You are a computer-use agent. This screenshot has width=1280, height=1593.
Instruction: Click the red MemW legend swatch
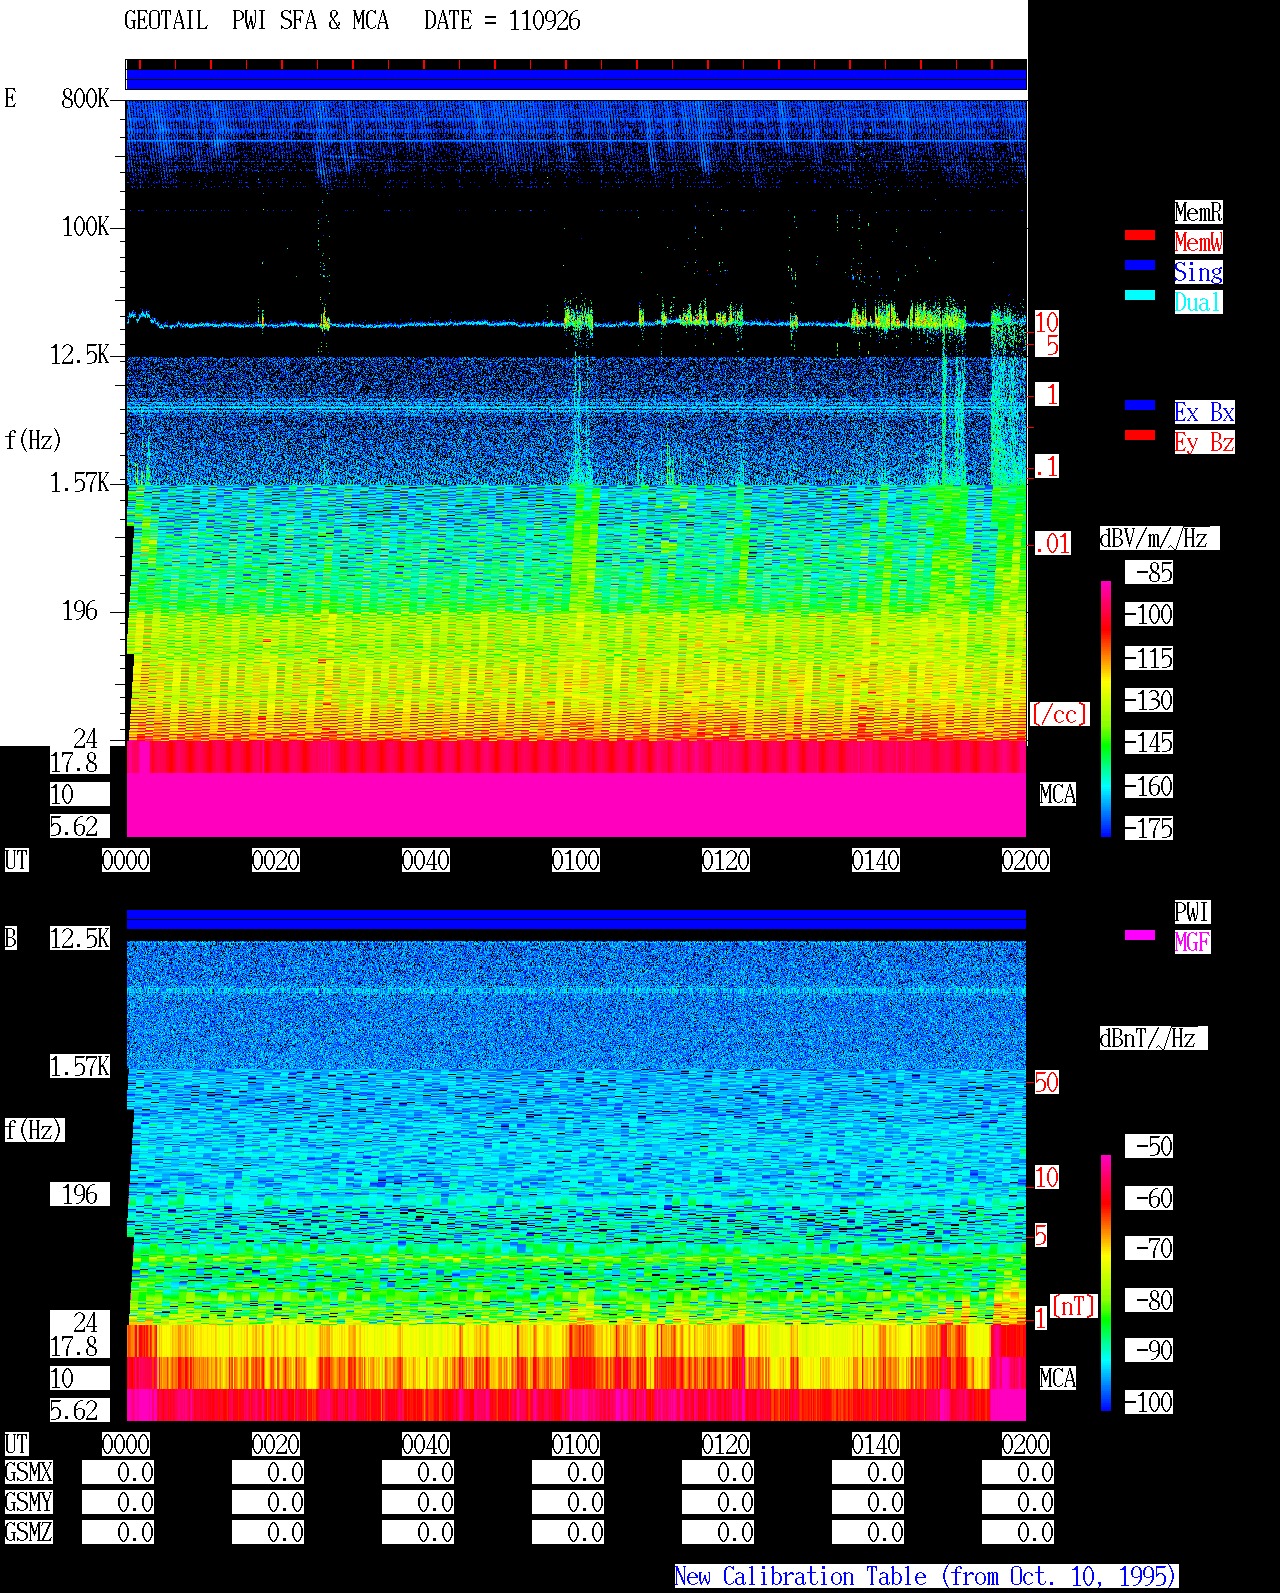coord(1140,236)
